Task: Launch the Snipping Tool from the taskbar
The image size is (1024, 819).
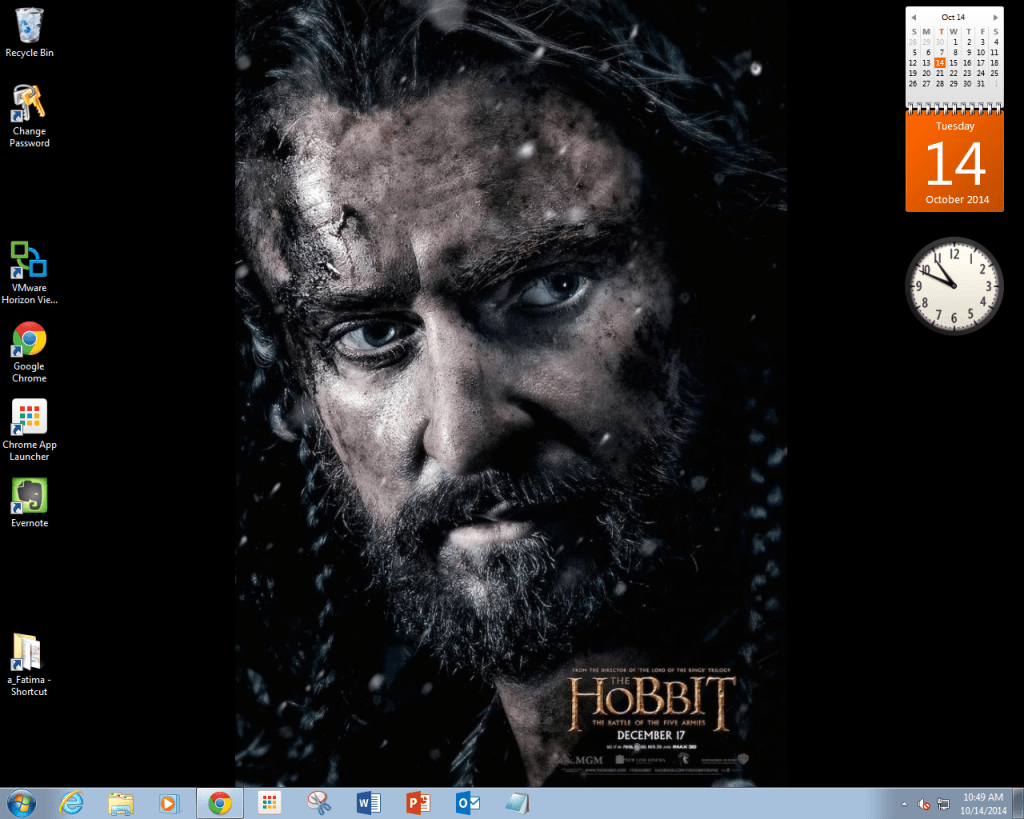Action: (x=320, y=802)
